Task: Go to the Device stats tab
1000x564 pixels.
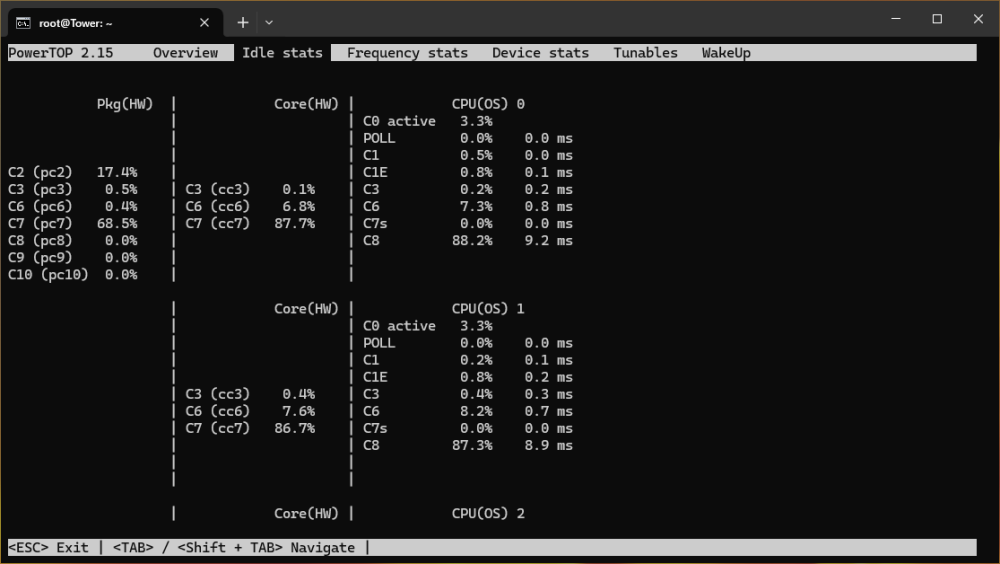Action: pyautogui.click(x=540, y=53)
